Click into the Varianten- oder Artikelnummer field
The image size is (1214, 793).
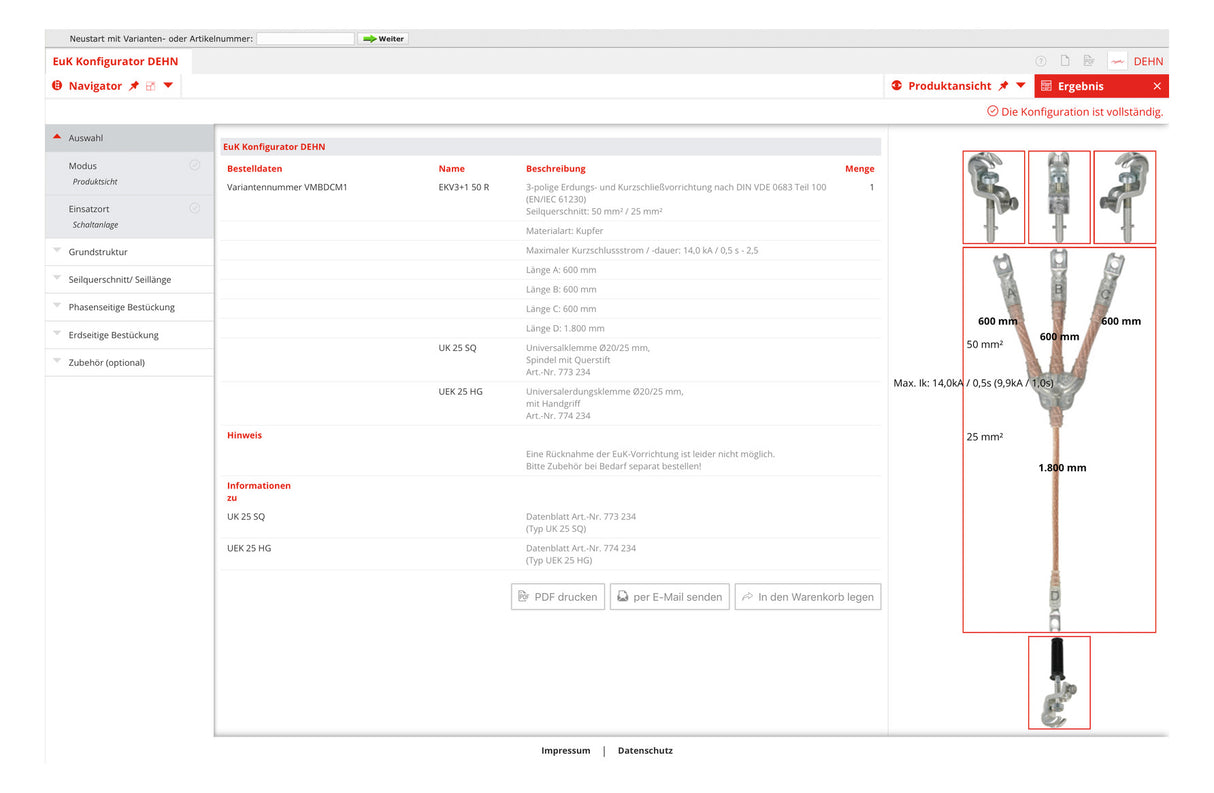click(x=305, y=39)
